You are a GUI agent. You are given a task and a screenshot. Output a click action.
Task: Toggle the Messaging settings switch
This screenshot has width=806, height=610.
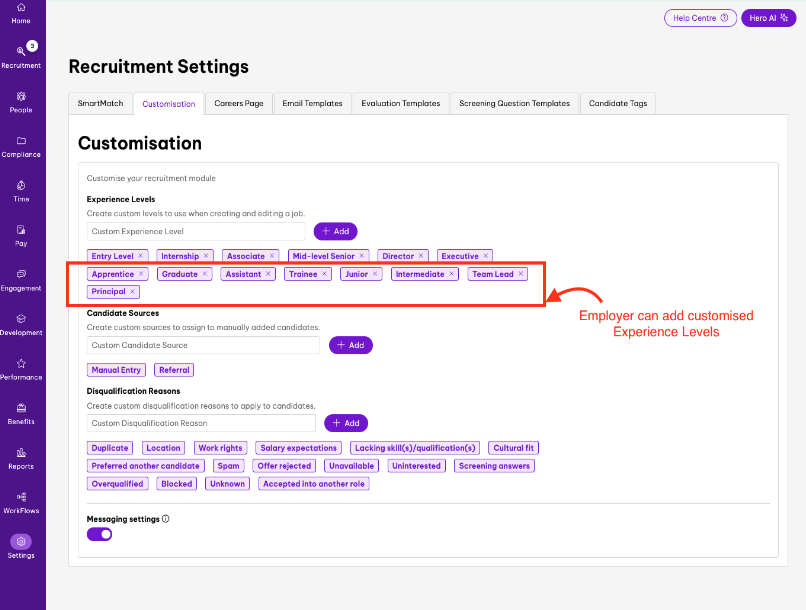pos(99,534)
